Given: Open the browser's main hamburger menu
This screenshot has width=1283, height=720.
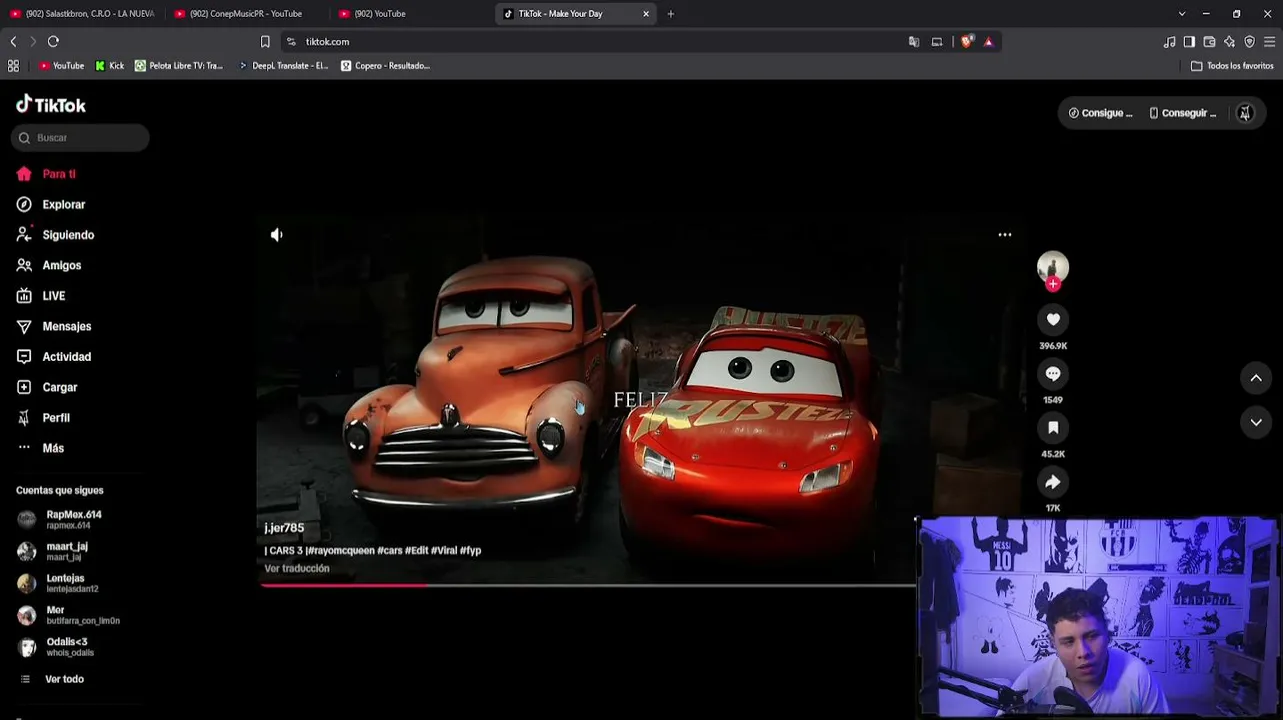Looking at the screenshot, I should [1269, 42].
